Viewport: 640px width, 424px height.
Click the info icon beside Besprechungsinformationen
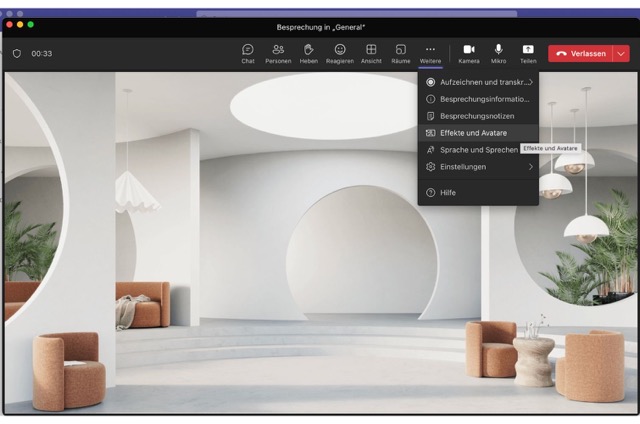point(430,99)
